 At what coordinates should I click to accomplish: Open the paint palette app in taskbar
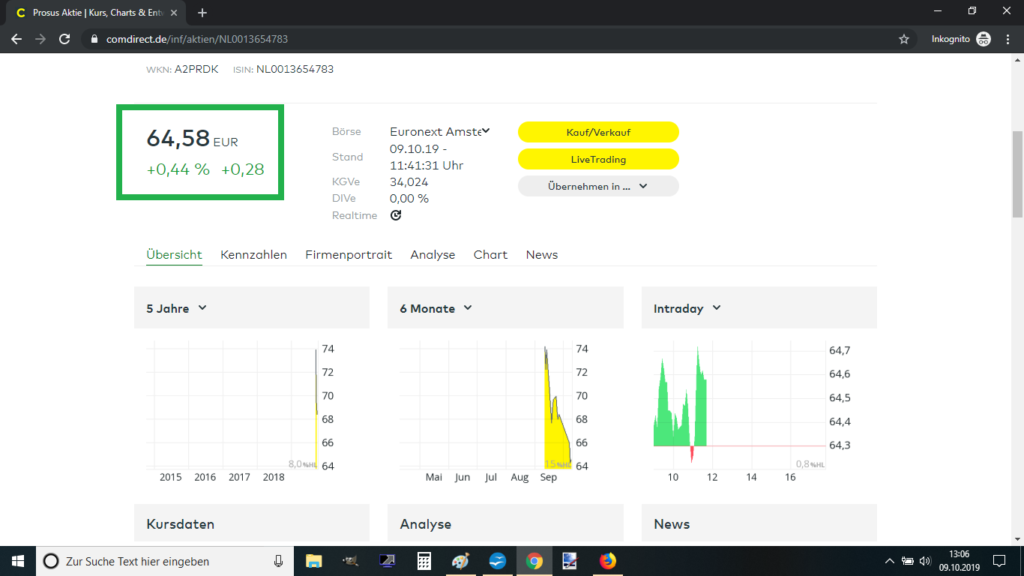pyautogui.click(x=460, y=561)
